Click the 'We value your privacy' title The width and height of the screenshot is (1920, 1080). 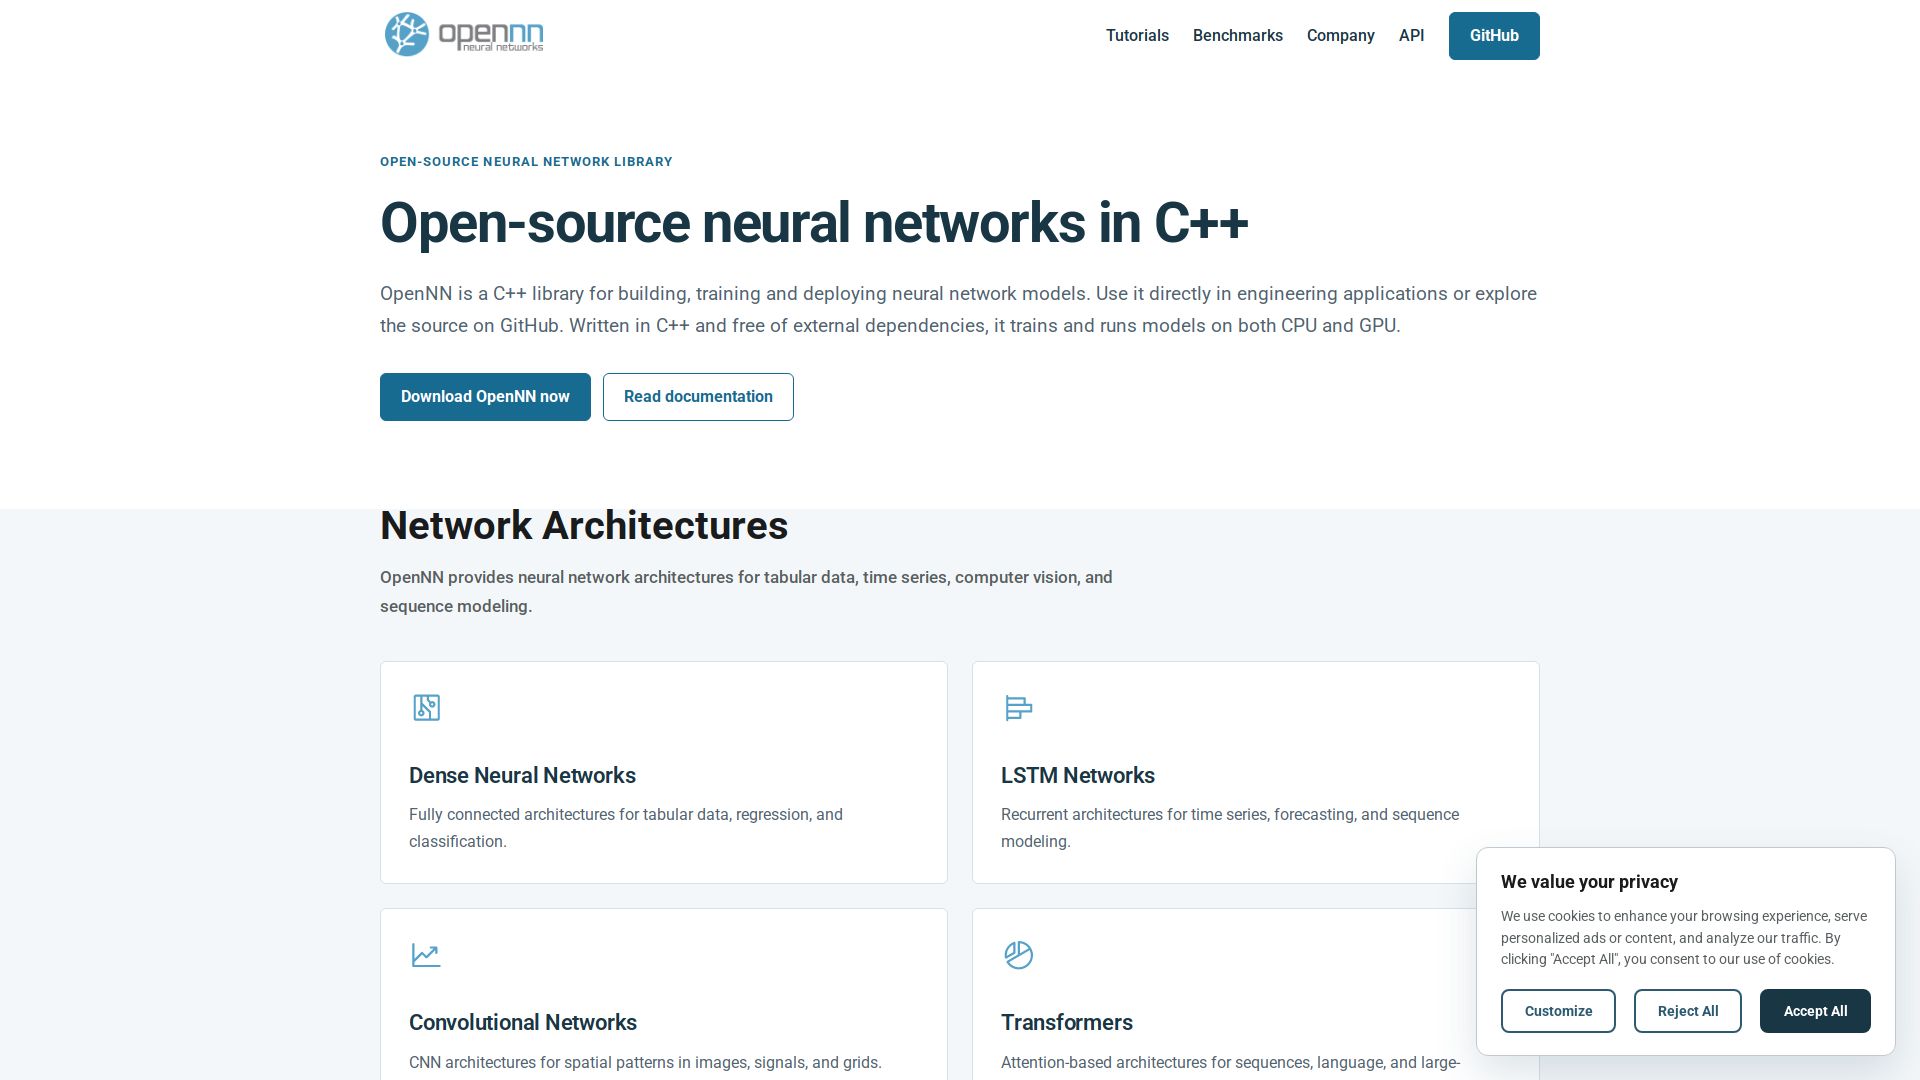pyautogui.click(x=1589, y=882)
